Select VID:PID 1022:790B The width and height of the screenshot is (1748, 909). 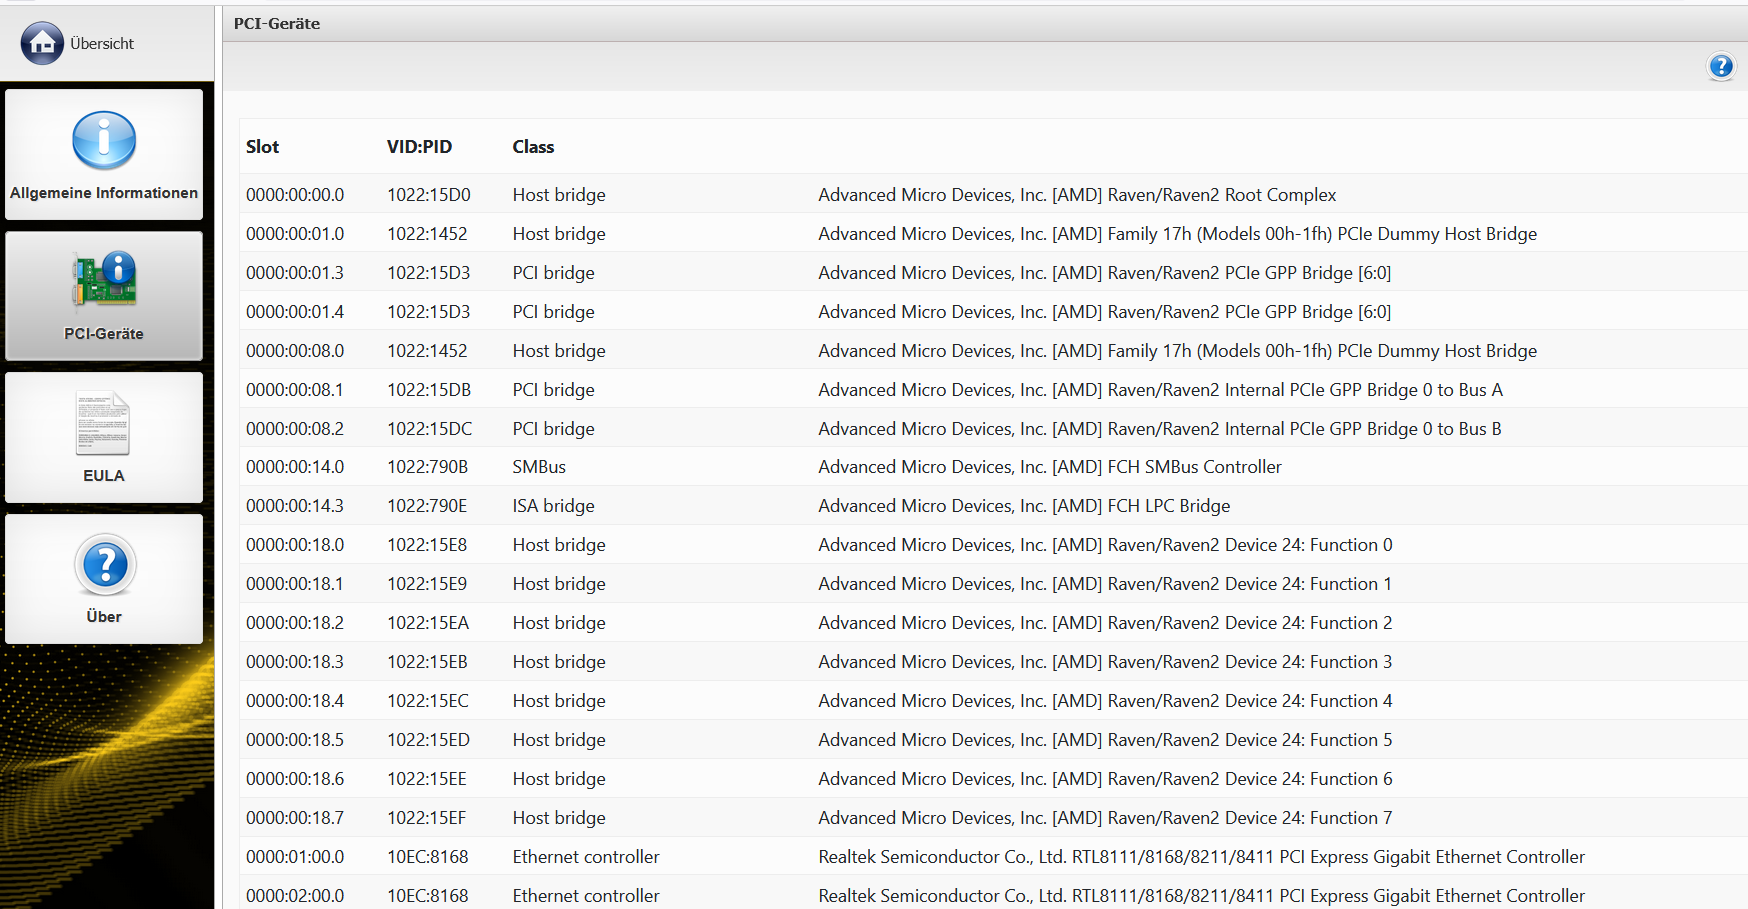click(x=427, y=467)
